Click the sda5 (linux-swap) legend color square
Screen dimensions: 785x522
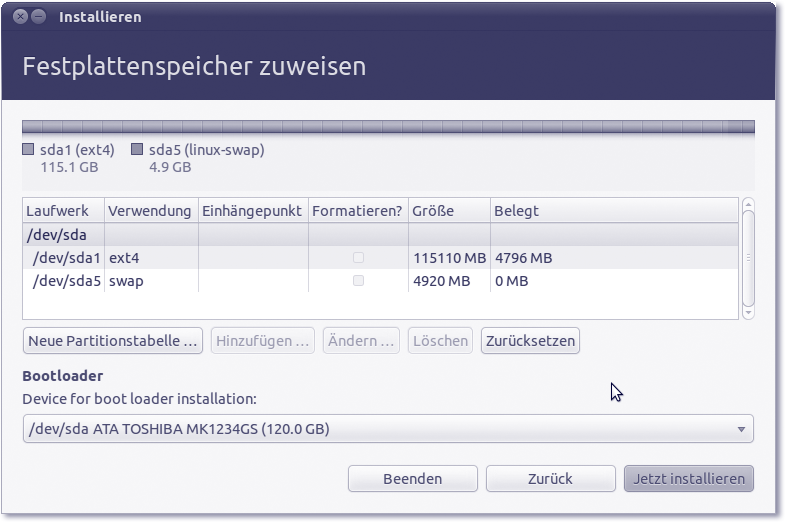pos(137,150)
